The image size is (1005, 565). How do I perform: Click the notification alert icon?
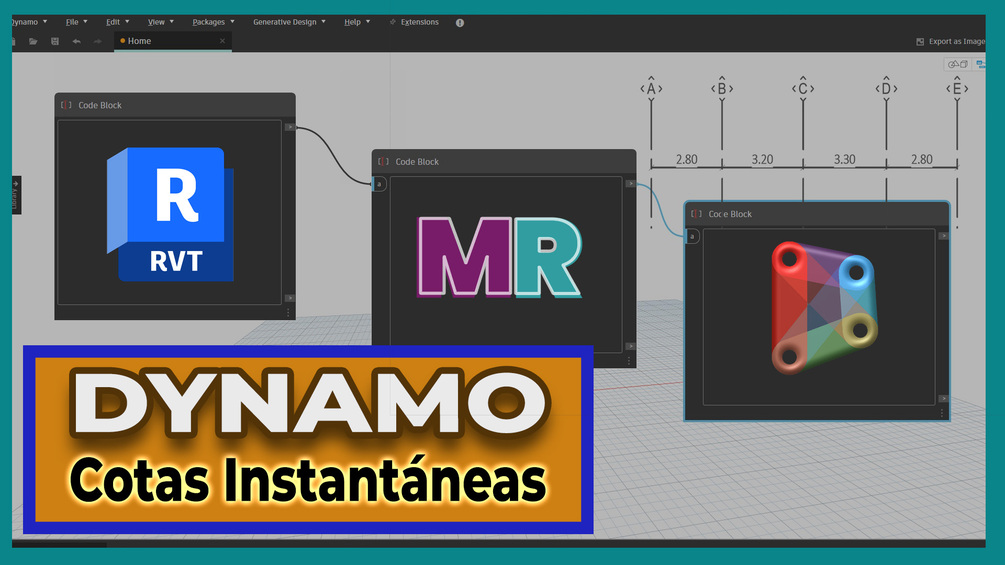click(x=460, y=22)
